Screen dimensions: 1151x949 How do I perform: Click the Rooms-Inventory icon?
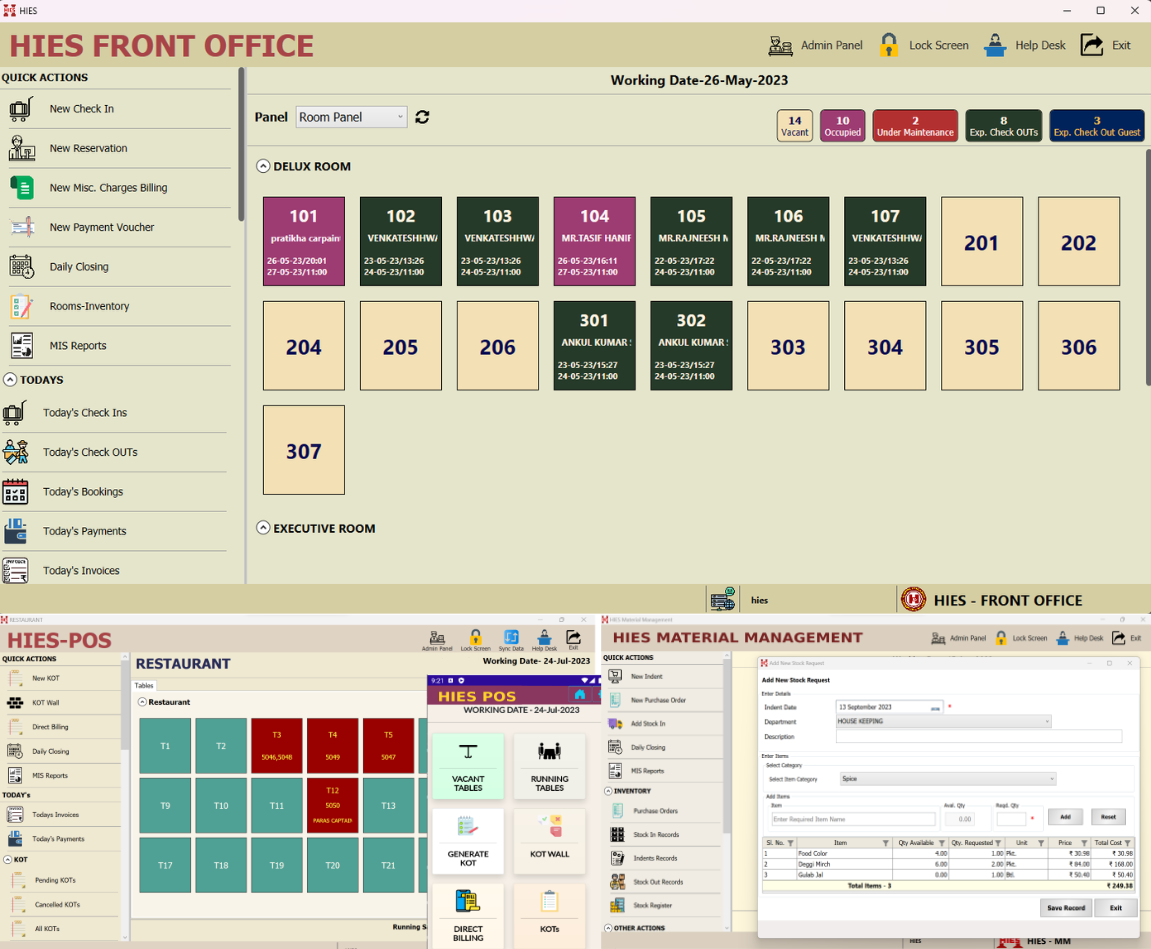[21, 306]
